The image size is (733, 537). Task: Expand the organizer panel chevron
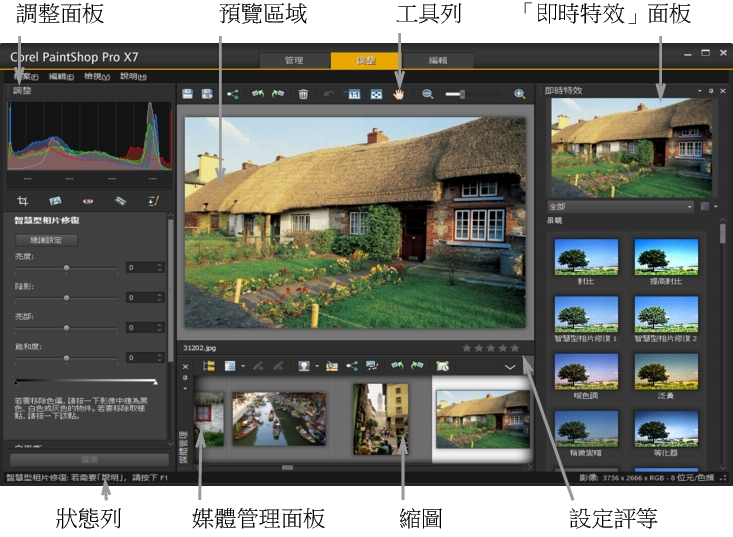click(x=510, y=367)
